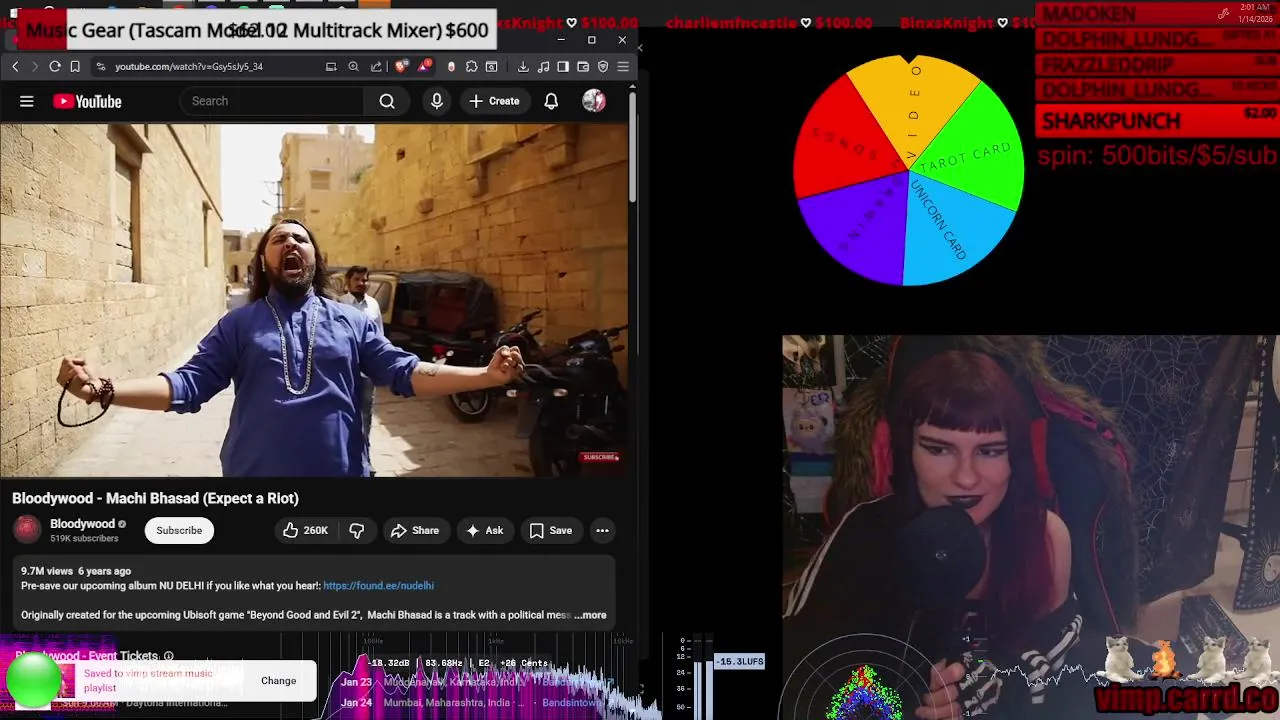Open the media control music note icon

[x=543, y=66]
